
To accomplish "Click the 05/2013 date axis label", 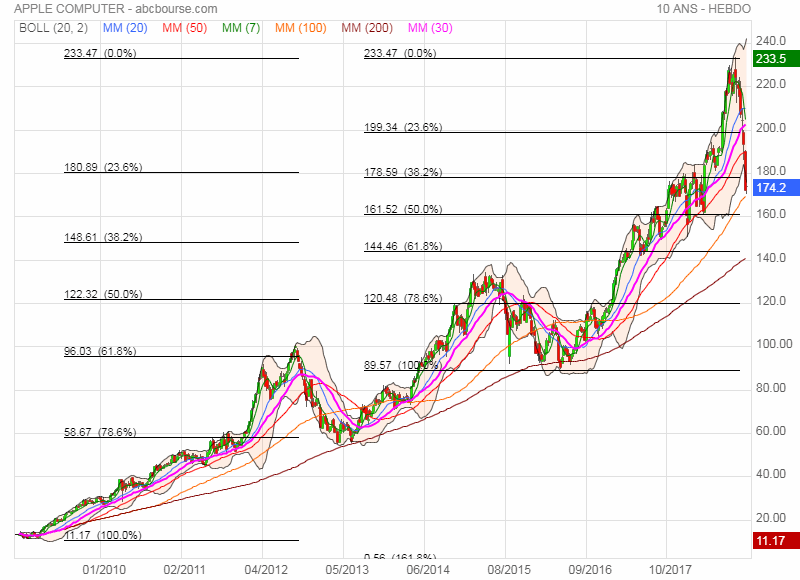I will [347, 569].
